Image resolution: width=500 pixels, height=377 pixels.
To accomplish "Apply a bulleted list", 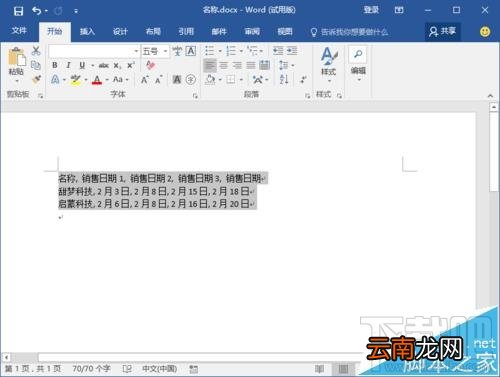I will point(210,51).
